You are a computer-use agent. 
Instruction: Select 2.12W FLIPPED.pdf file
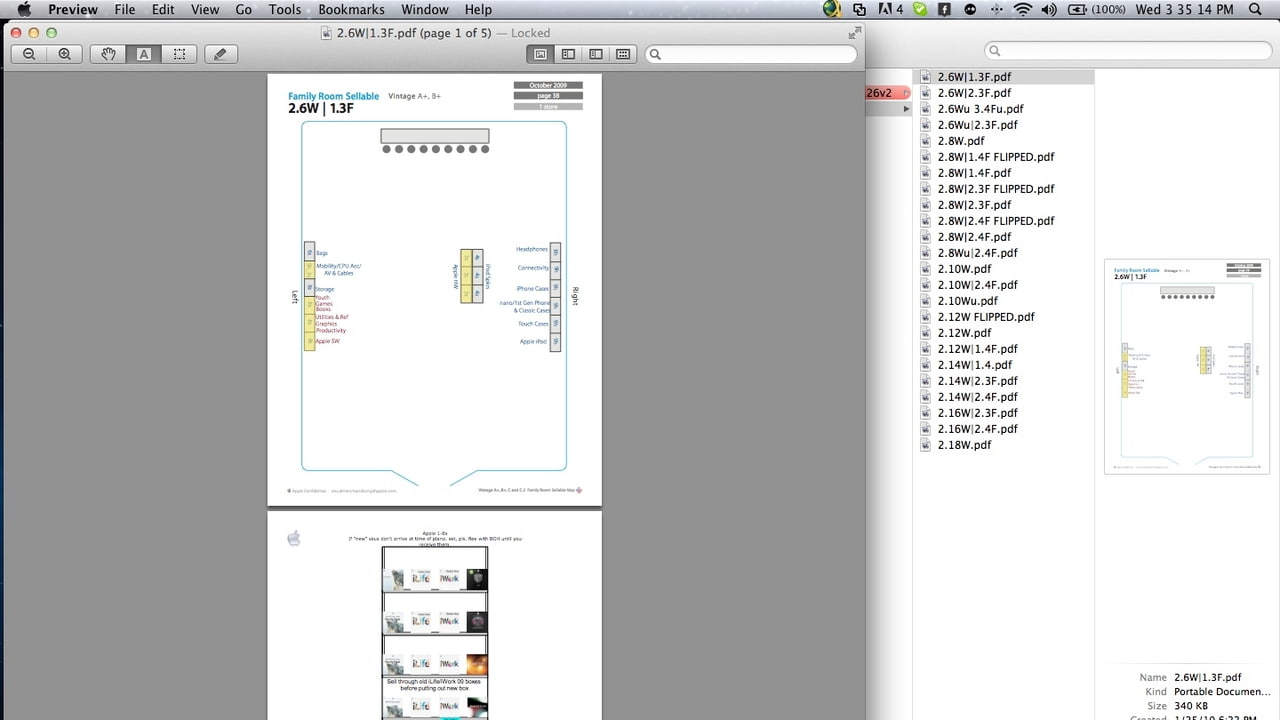[986, 317]
